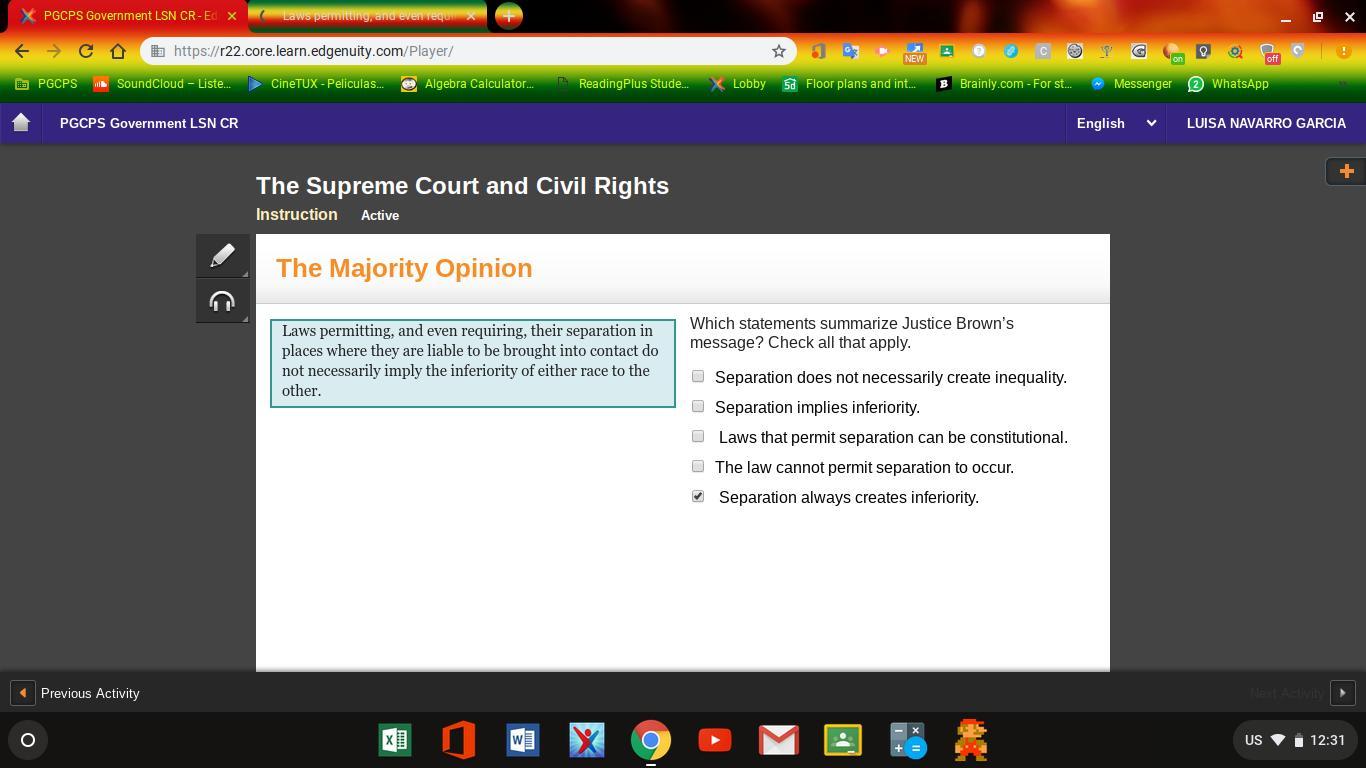Switch to 'Laws permitting, and even requi' tab
The width and height of the screenshot is (1366, 768).
[367, 16]
